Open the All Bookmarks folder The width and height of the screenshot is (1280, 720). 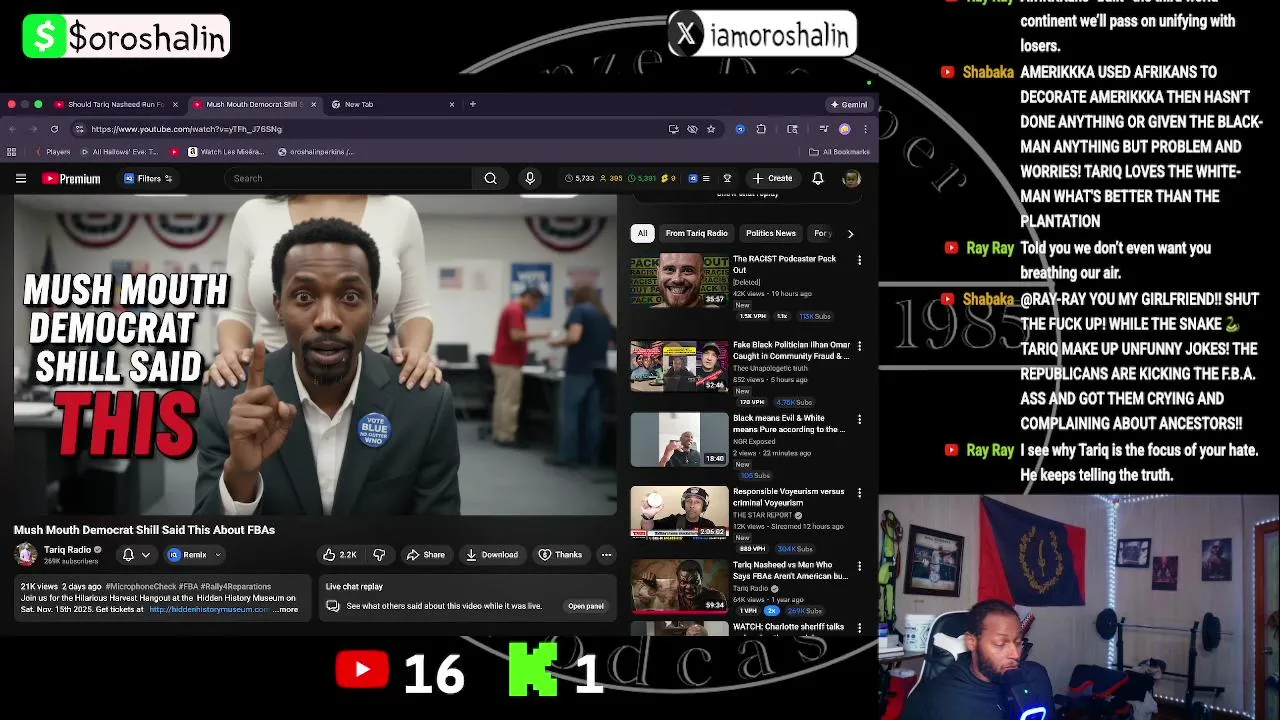tap(839, 152)
